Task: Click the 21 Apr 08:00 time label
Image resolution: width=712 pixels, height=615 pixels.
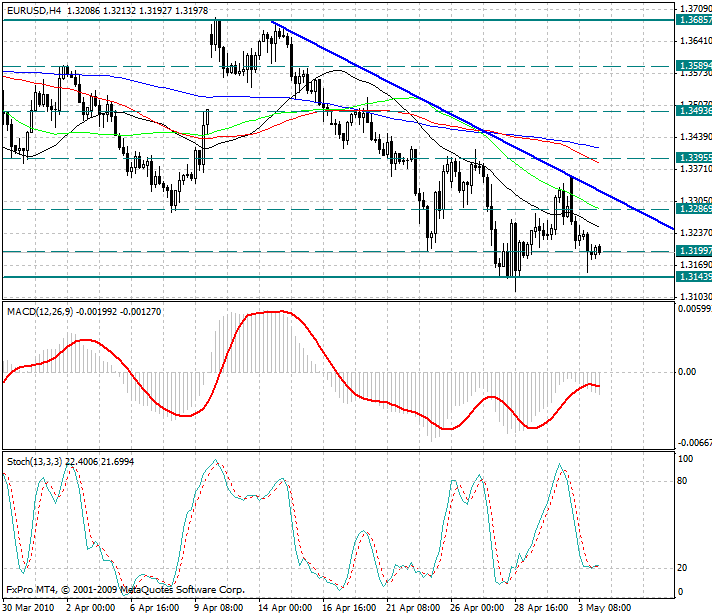Action: click(x=413, y=608)
